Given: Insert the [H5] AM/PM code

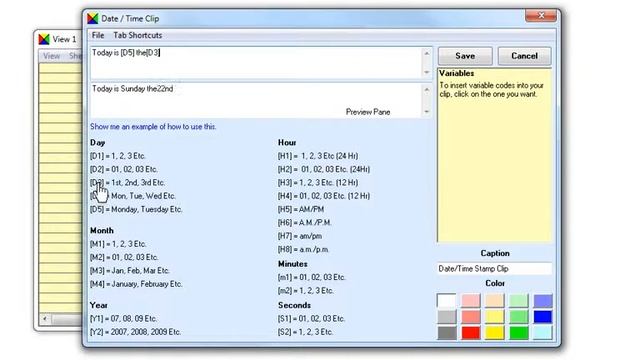Looking at the screenshot, I should coord(301,209).
